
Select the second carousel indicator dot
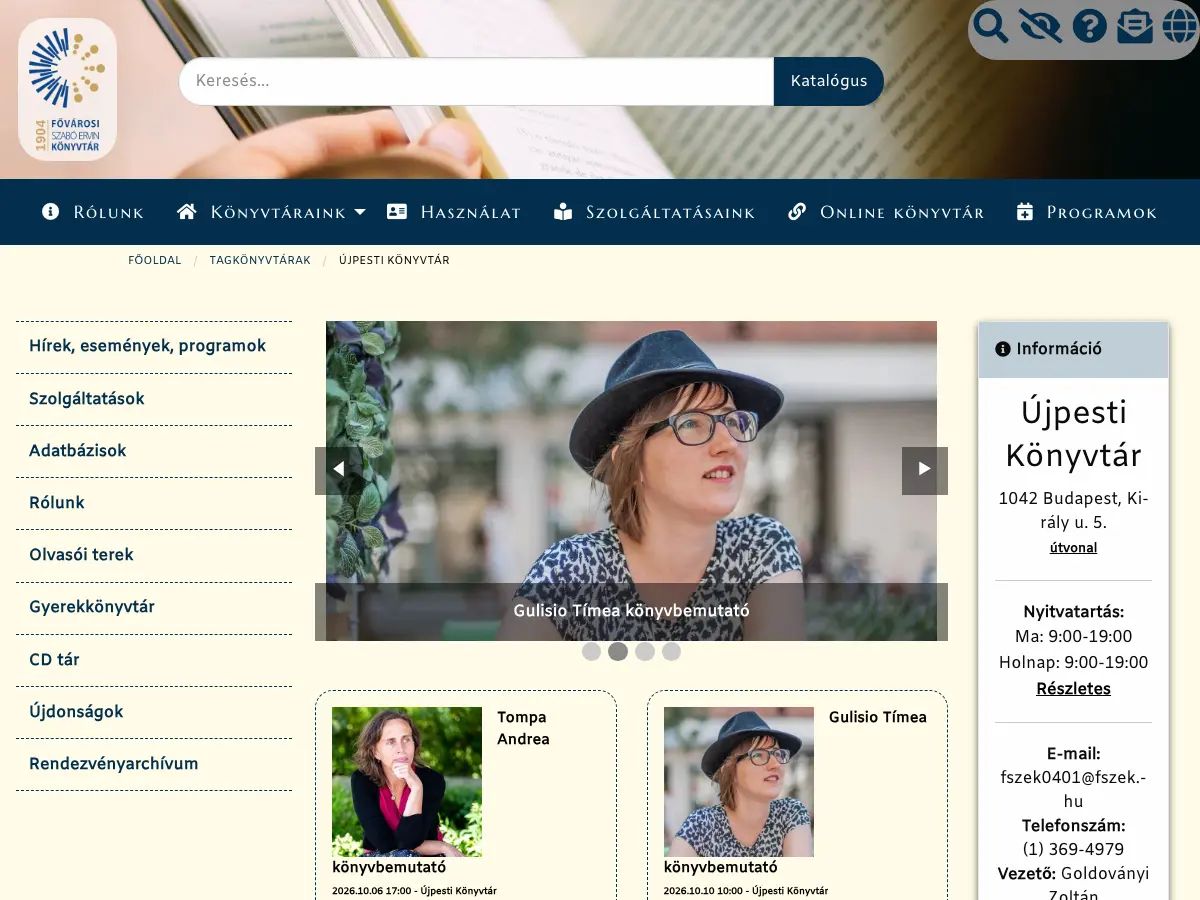[x=618, y=651]
